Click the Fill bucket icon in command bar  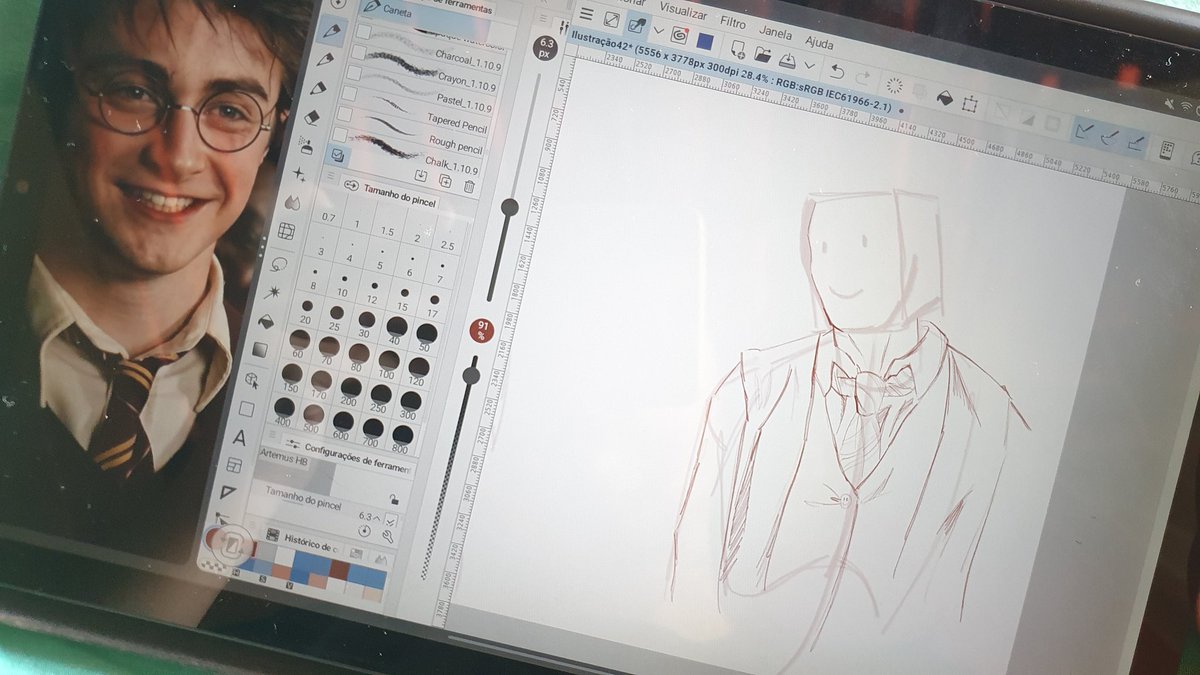click(x=944, y=97)
